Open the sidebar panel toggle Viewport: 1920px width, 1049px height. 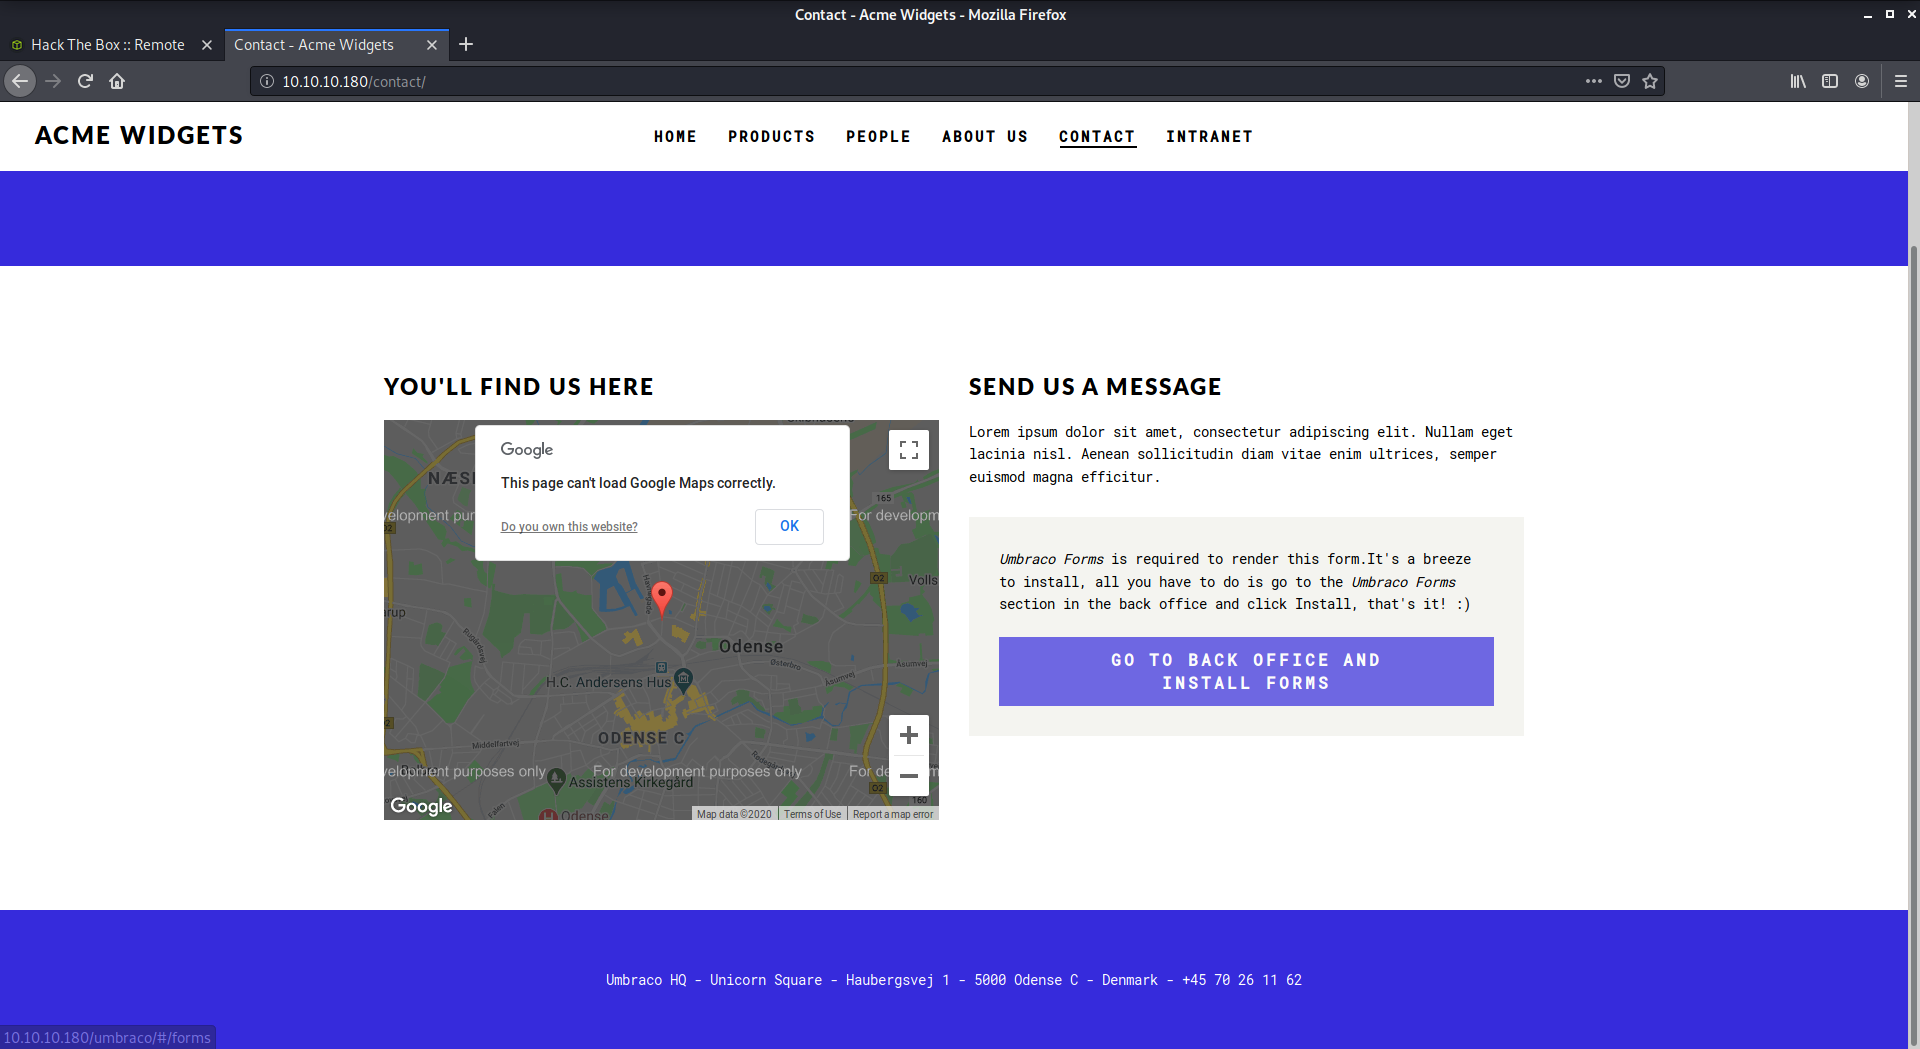tap(1830, 81)
